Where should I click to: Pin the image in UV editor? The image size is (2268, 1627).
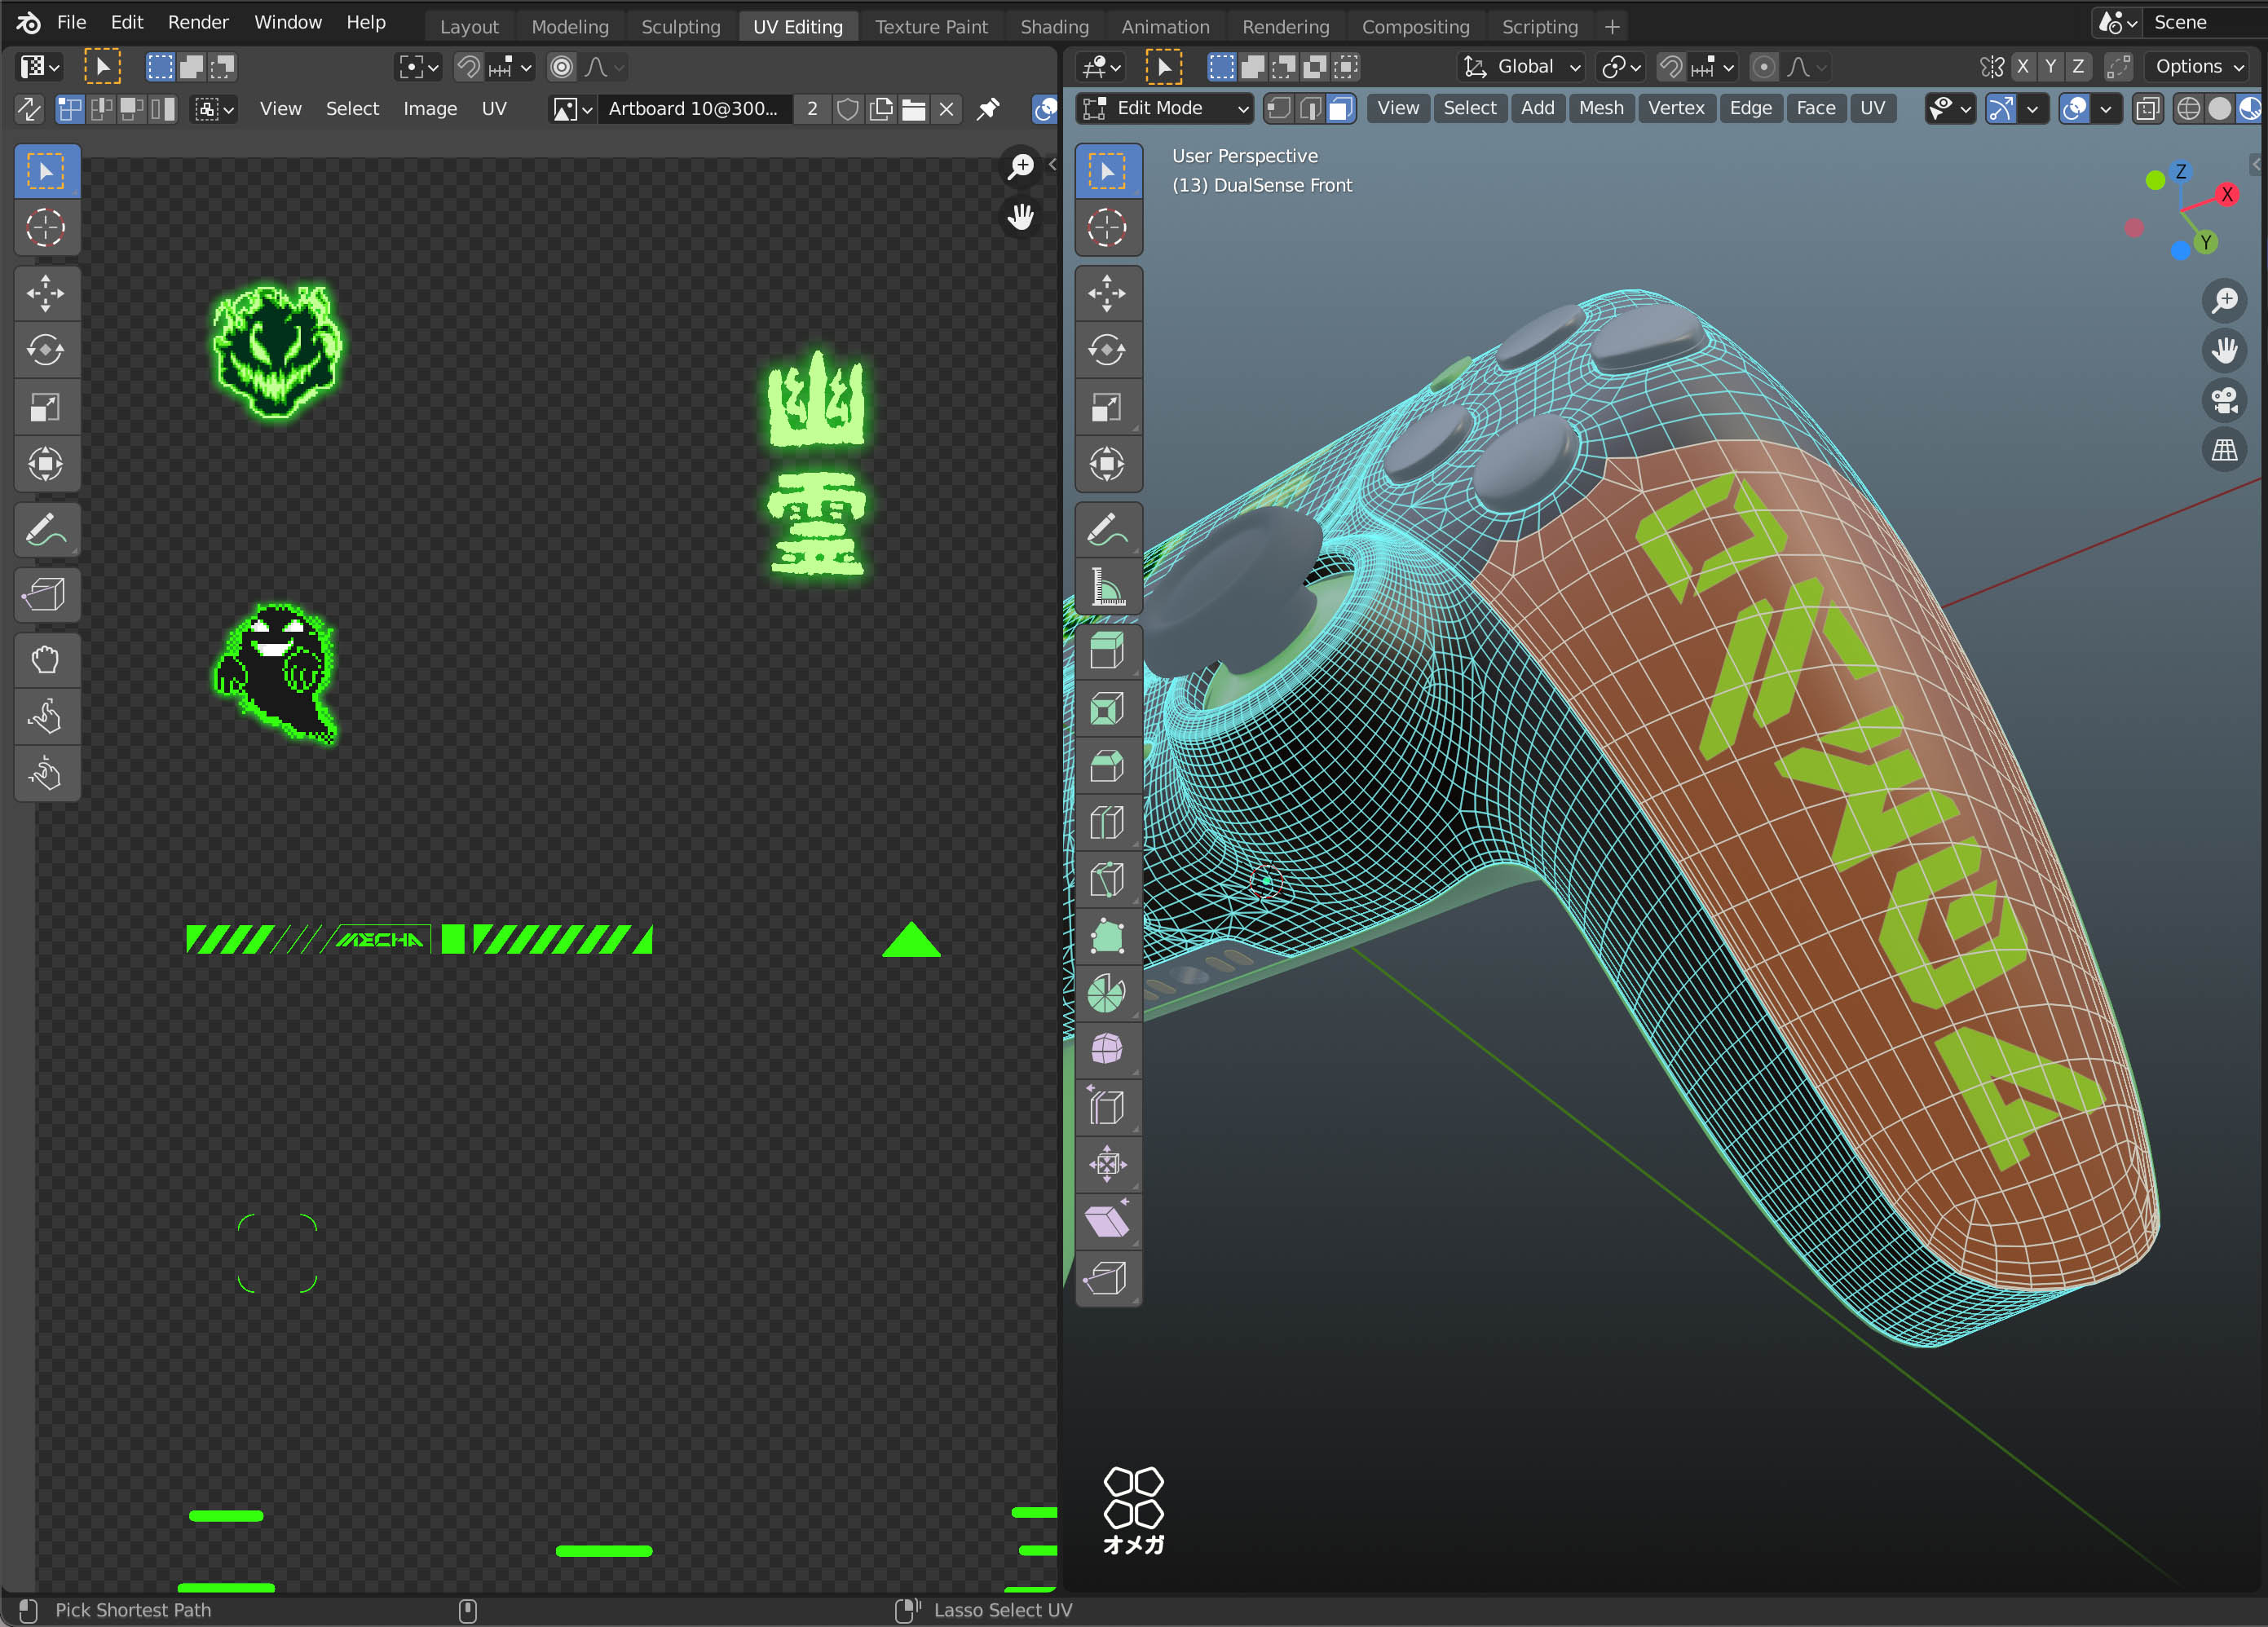tap(988, 109)
